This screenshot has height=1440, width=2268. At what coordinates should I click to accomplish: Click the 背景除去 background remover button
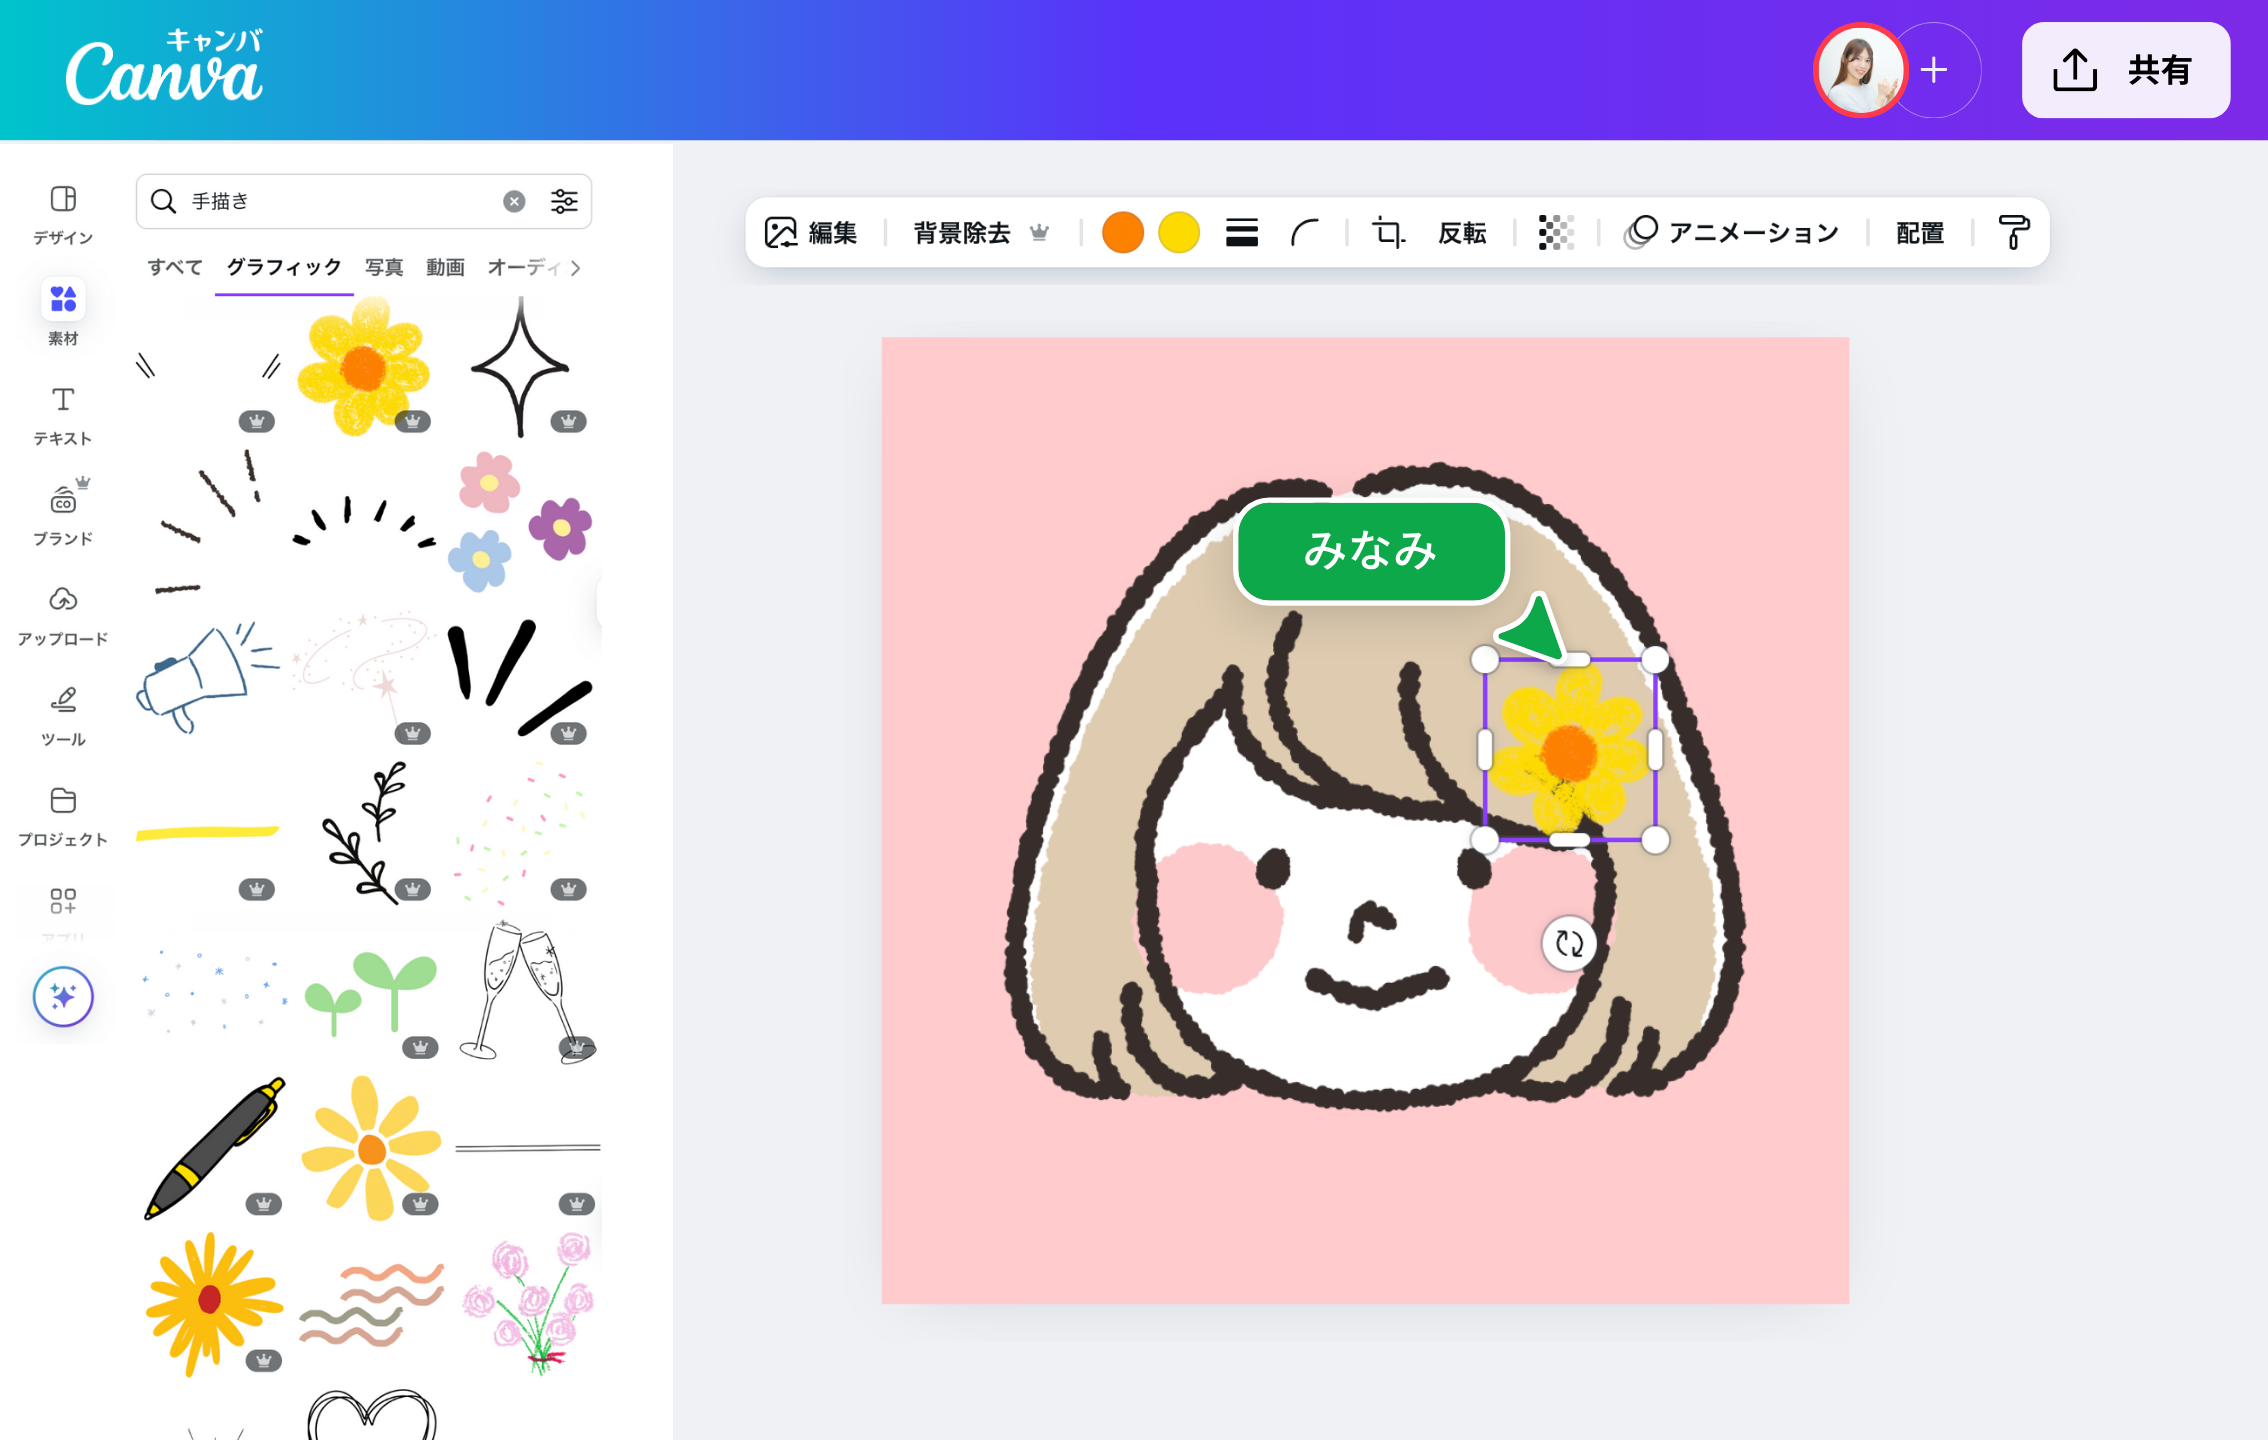[x=980, y=232]
